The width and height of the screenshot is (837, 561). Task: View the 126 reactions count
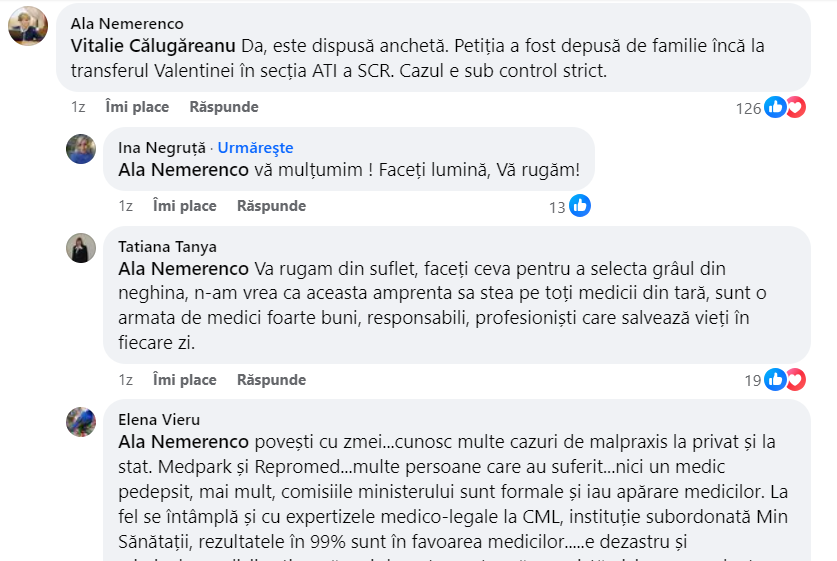coord(748,108)
